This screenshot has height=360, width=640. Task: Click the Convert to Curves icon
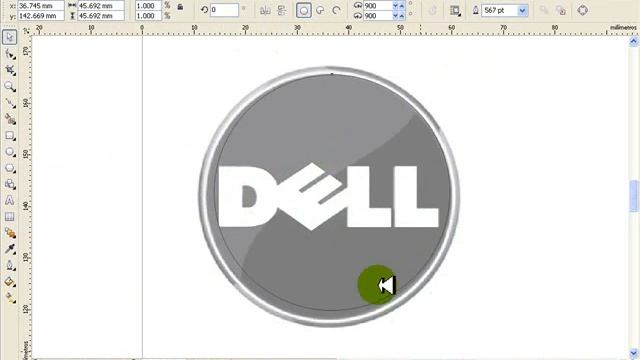click(x=583, y=10)
